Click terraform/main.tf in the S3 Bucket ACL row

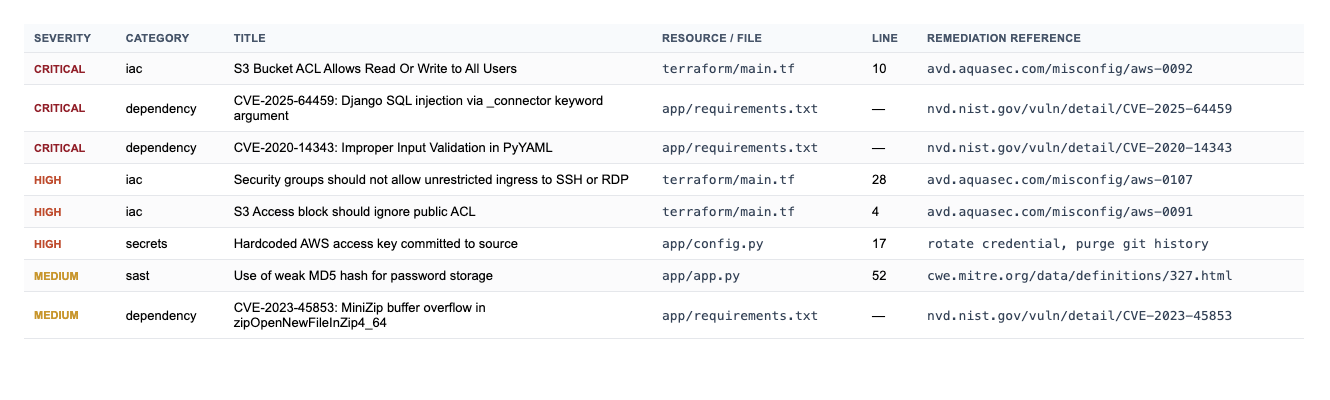[728, 69]
